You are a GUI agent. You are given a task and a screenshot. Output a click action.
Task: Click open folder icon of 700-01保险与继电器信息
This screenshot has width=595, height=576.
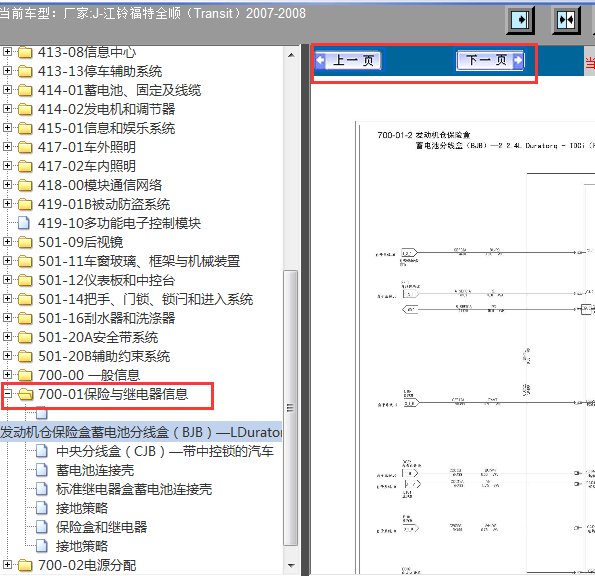click(x=25, y=394)
